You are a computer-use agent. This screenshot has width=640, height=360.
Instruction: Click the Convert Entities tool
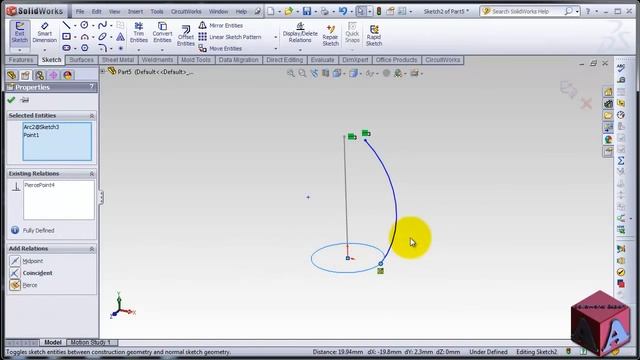[x=162, y=32]
